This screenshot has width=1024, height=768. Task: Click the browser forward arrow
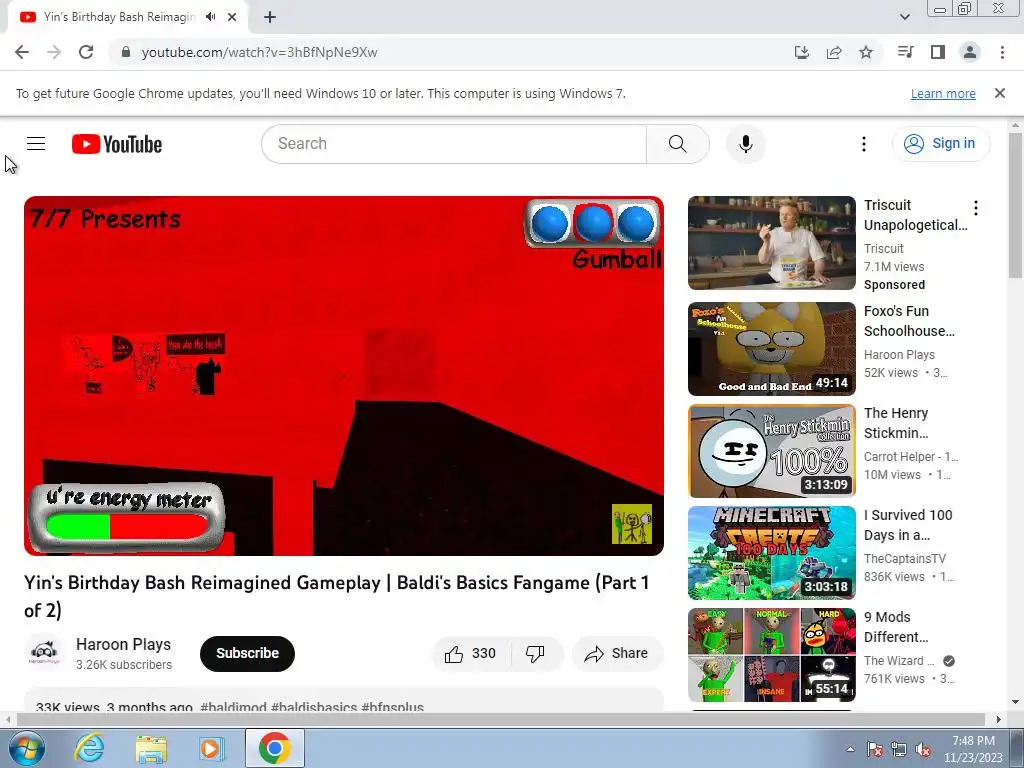pyautogui.click(x=54, y=52)
